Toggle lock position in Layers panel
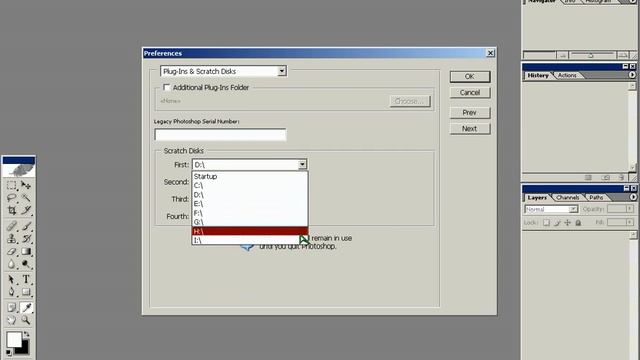This screenshot has width=640, height=360. pos(568,222)
